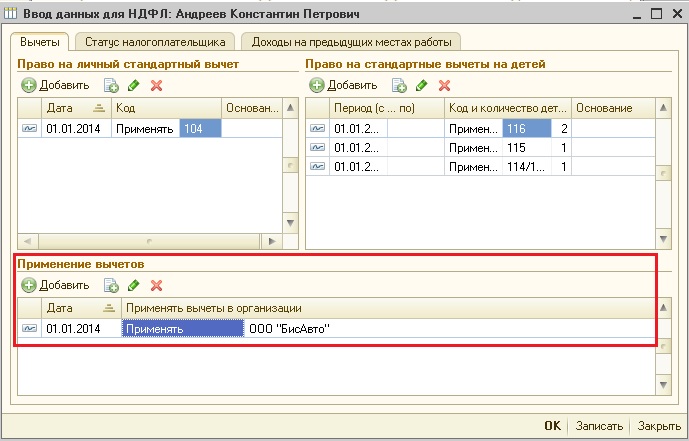Select row icon of ООО БисАвто entry

[x=29, y=329]
